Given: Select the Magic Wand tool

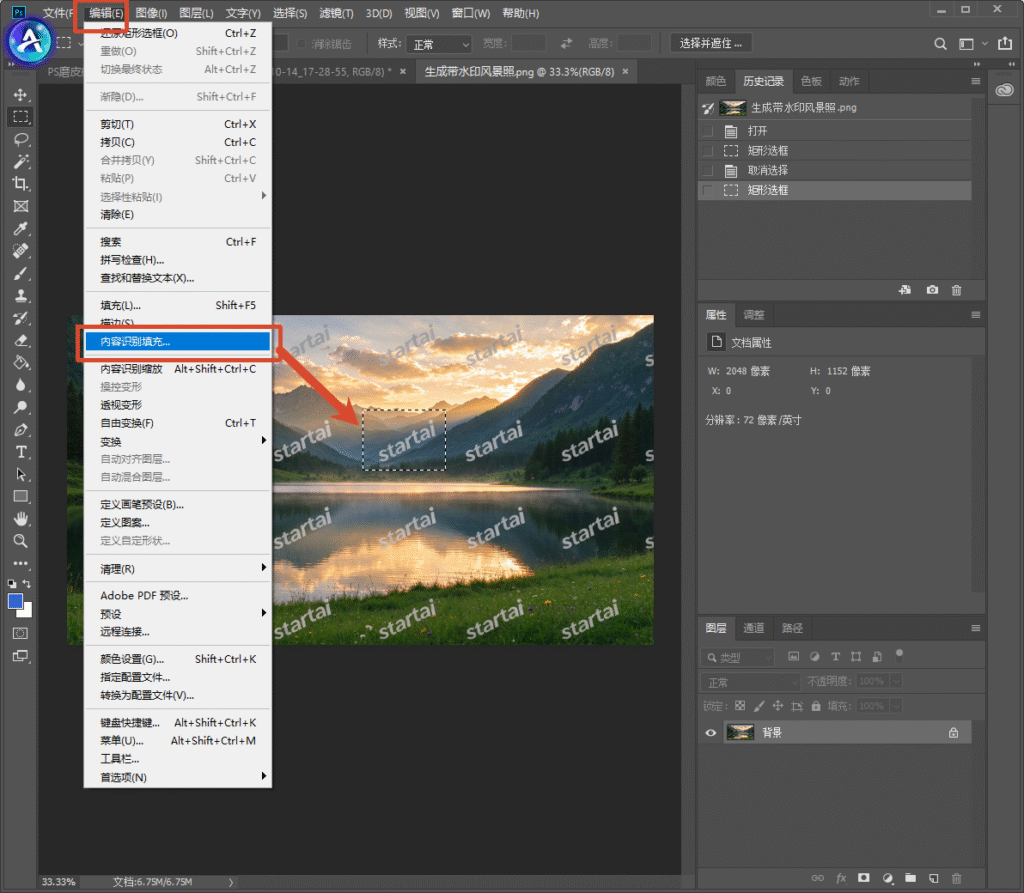Looking at the screenshot, I should [x=20, y=161].
